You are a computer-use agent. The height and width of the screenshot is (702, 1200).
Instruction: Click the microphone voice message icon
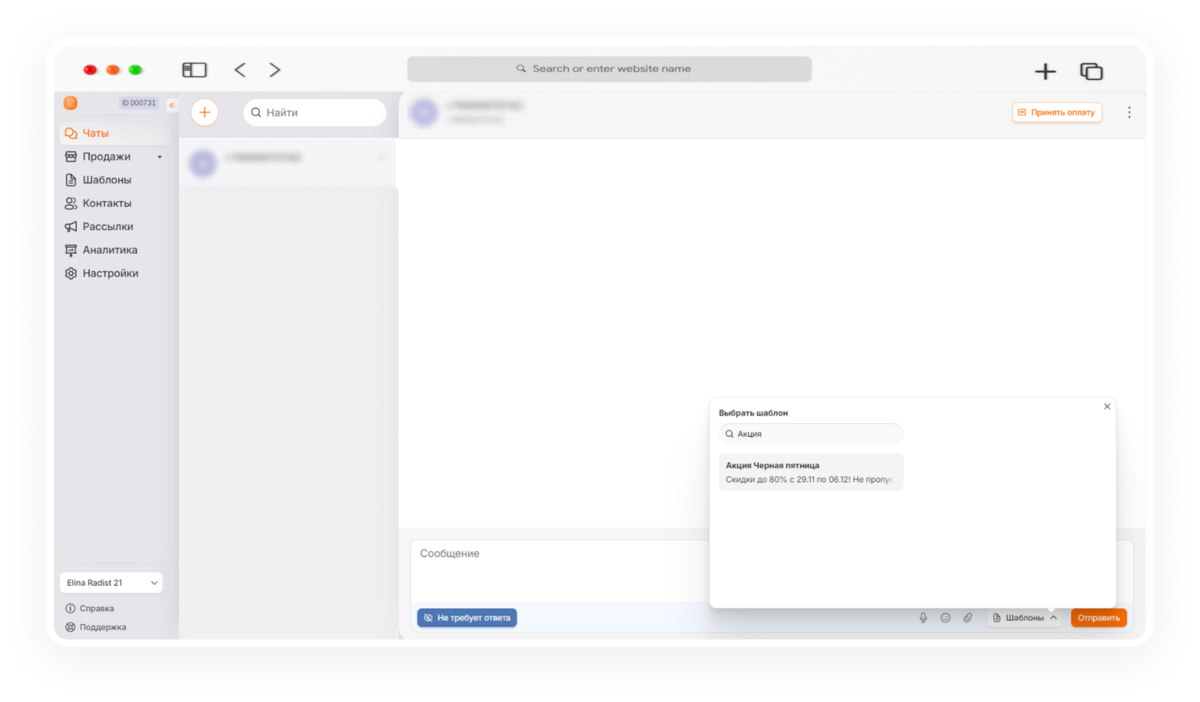[923, 618]
